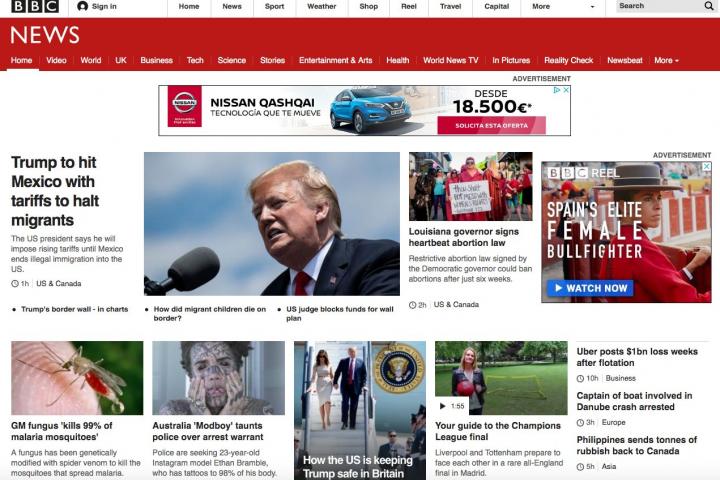Click the search magnifying glass icon
720x480 pixels.
point(707,6)
